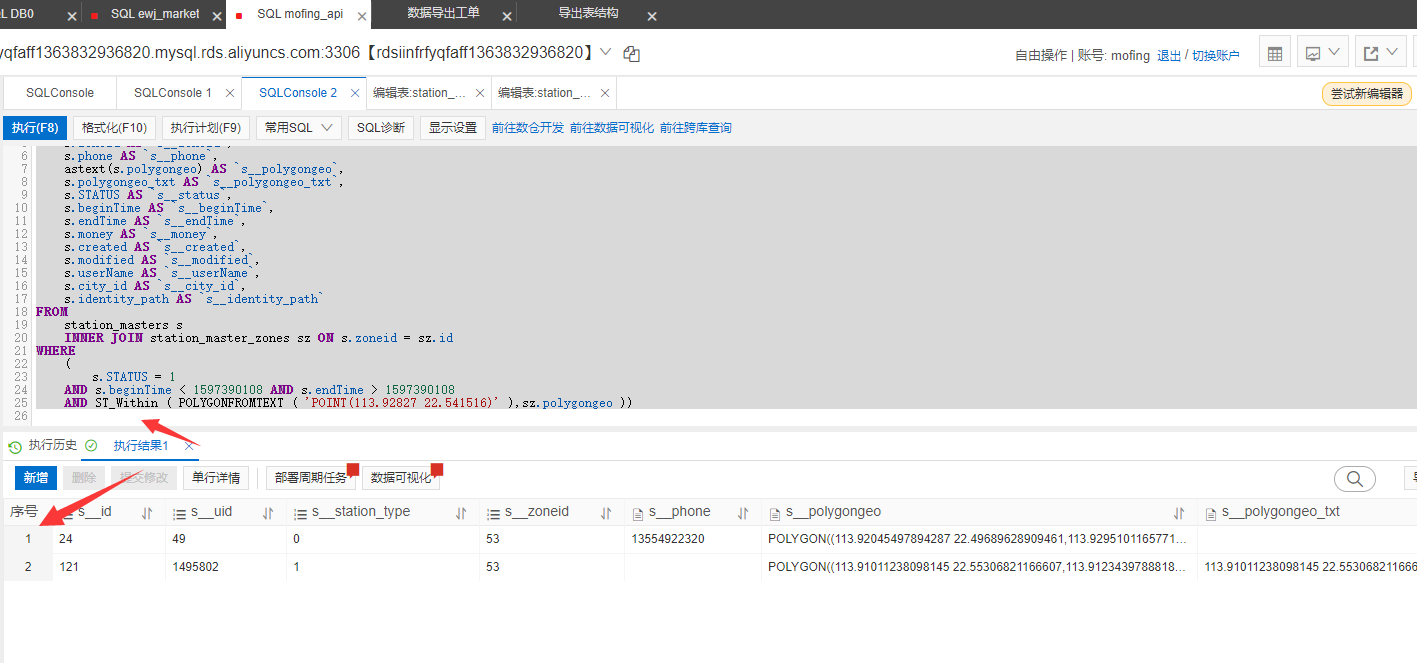Open the chevron beside the export icon
The width and height of the screenshot is (1417, 663).
(x=1391, y=53)
